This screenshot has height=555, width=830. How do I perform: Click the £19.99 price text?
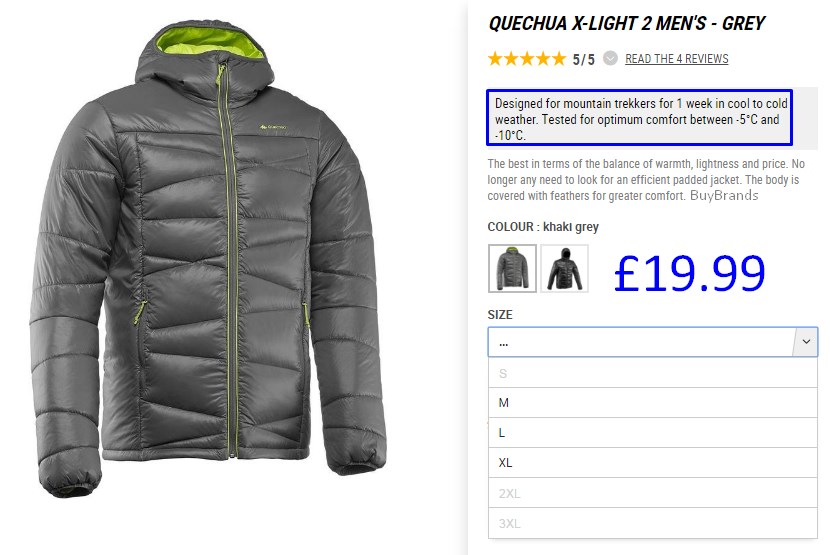coord(689,273)
